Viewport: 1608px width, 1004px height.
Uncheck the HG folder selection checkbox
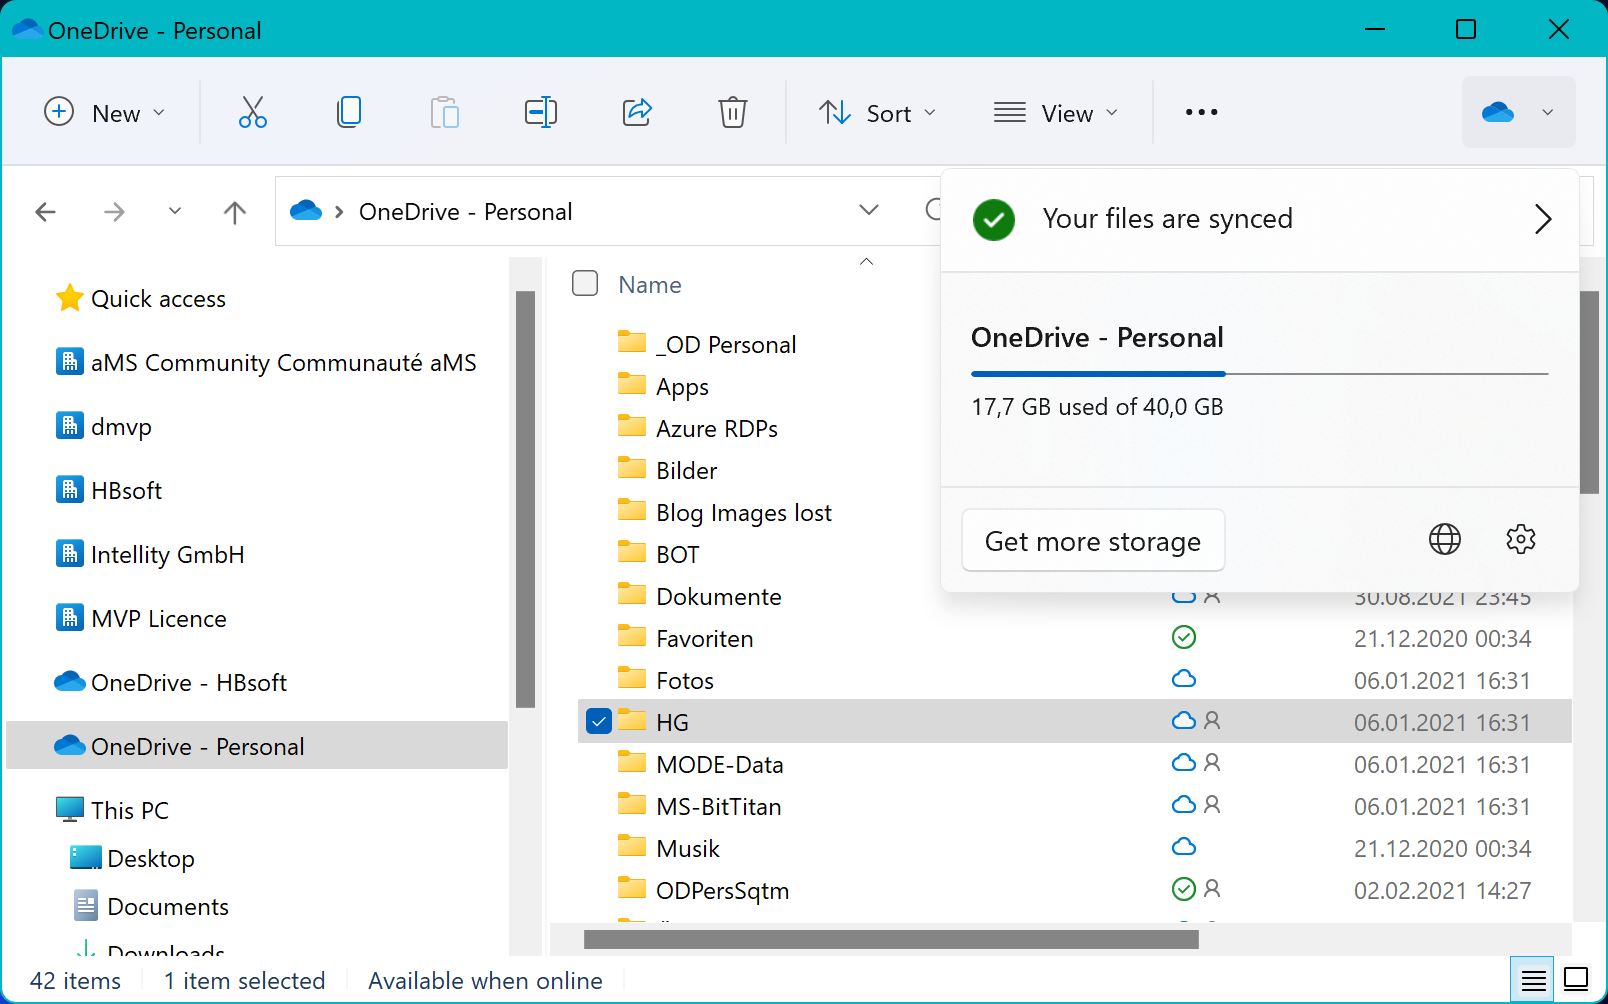pyautogui.click(x=598, y=720)
